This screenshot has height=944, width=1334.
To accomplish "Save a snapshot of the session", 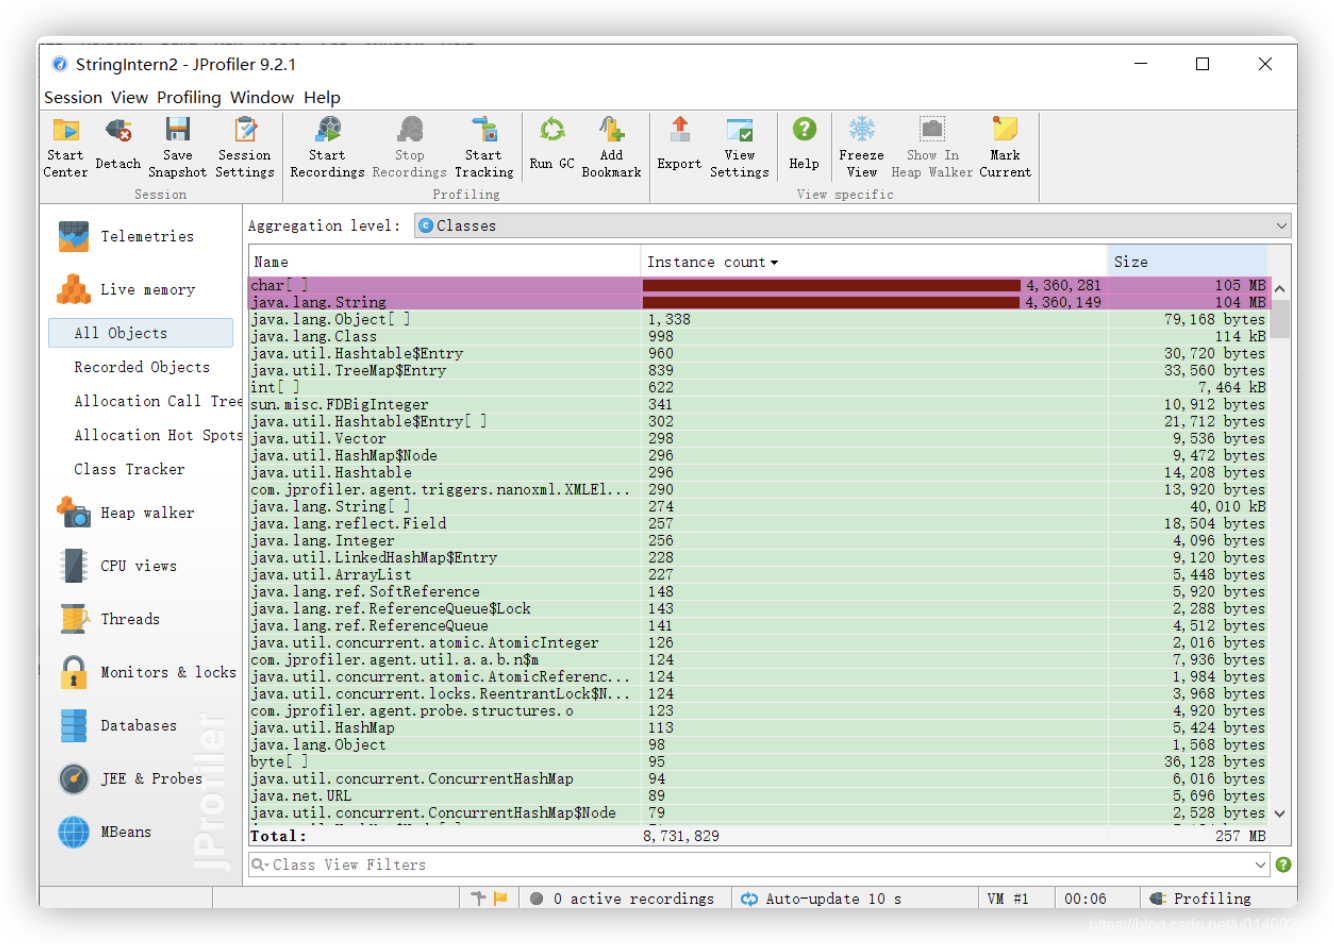I will [178, 147].
